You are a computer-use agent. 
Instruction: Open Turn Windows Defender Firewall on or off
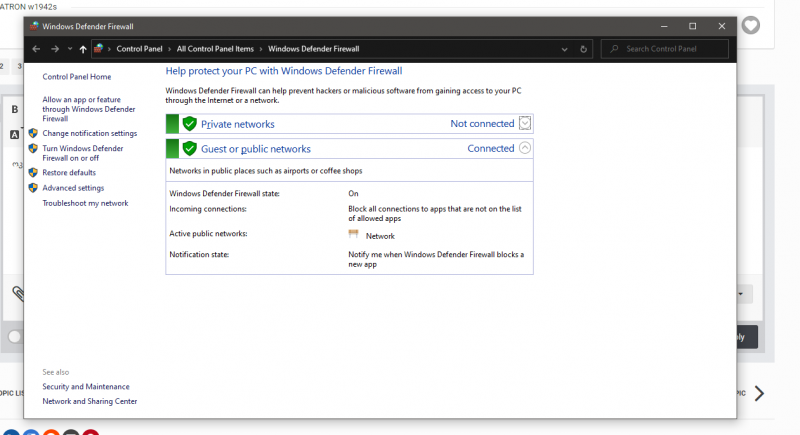coord(83,153)
